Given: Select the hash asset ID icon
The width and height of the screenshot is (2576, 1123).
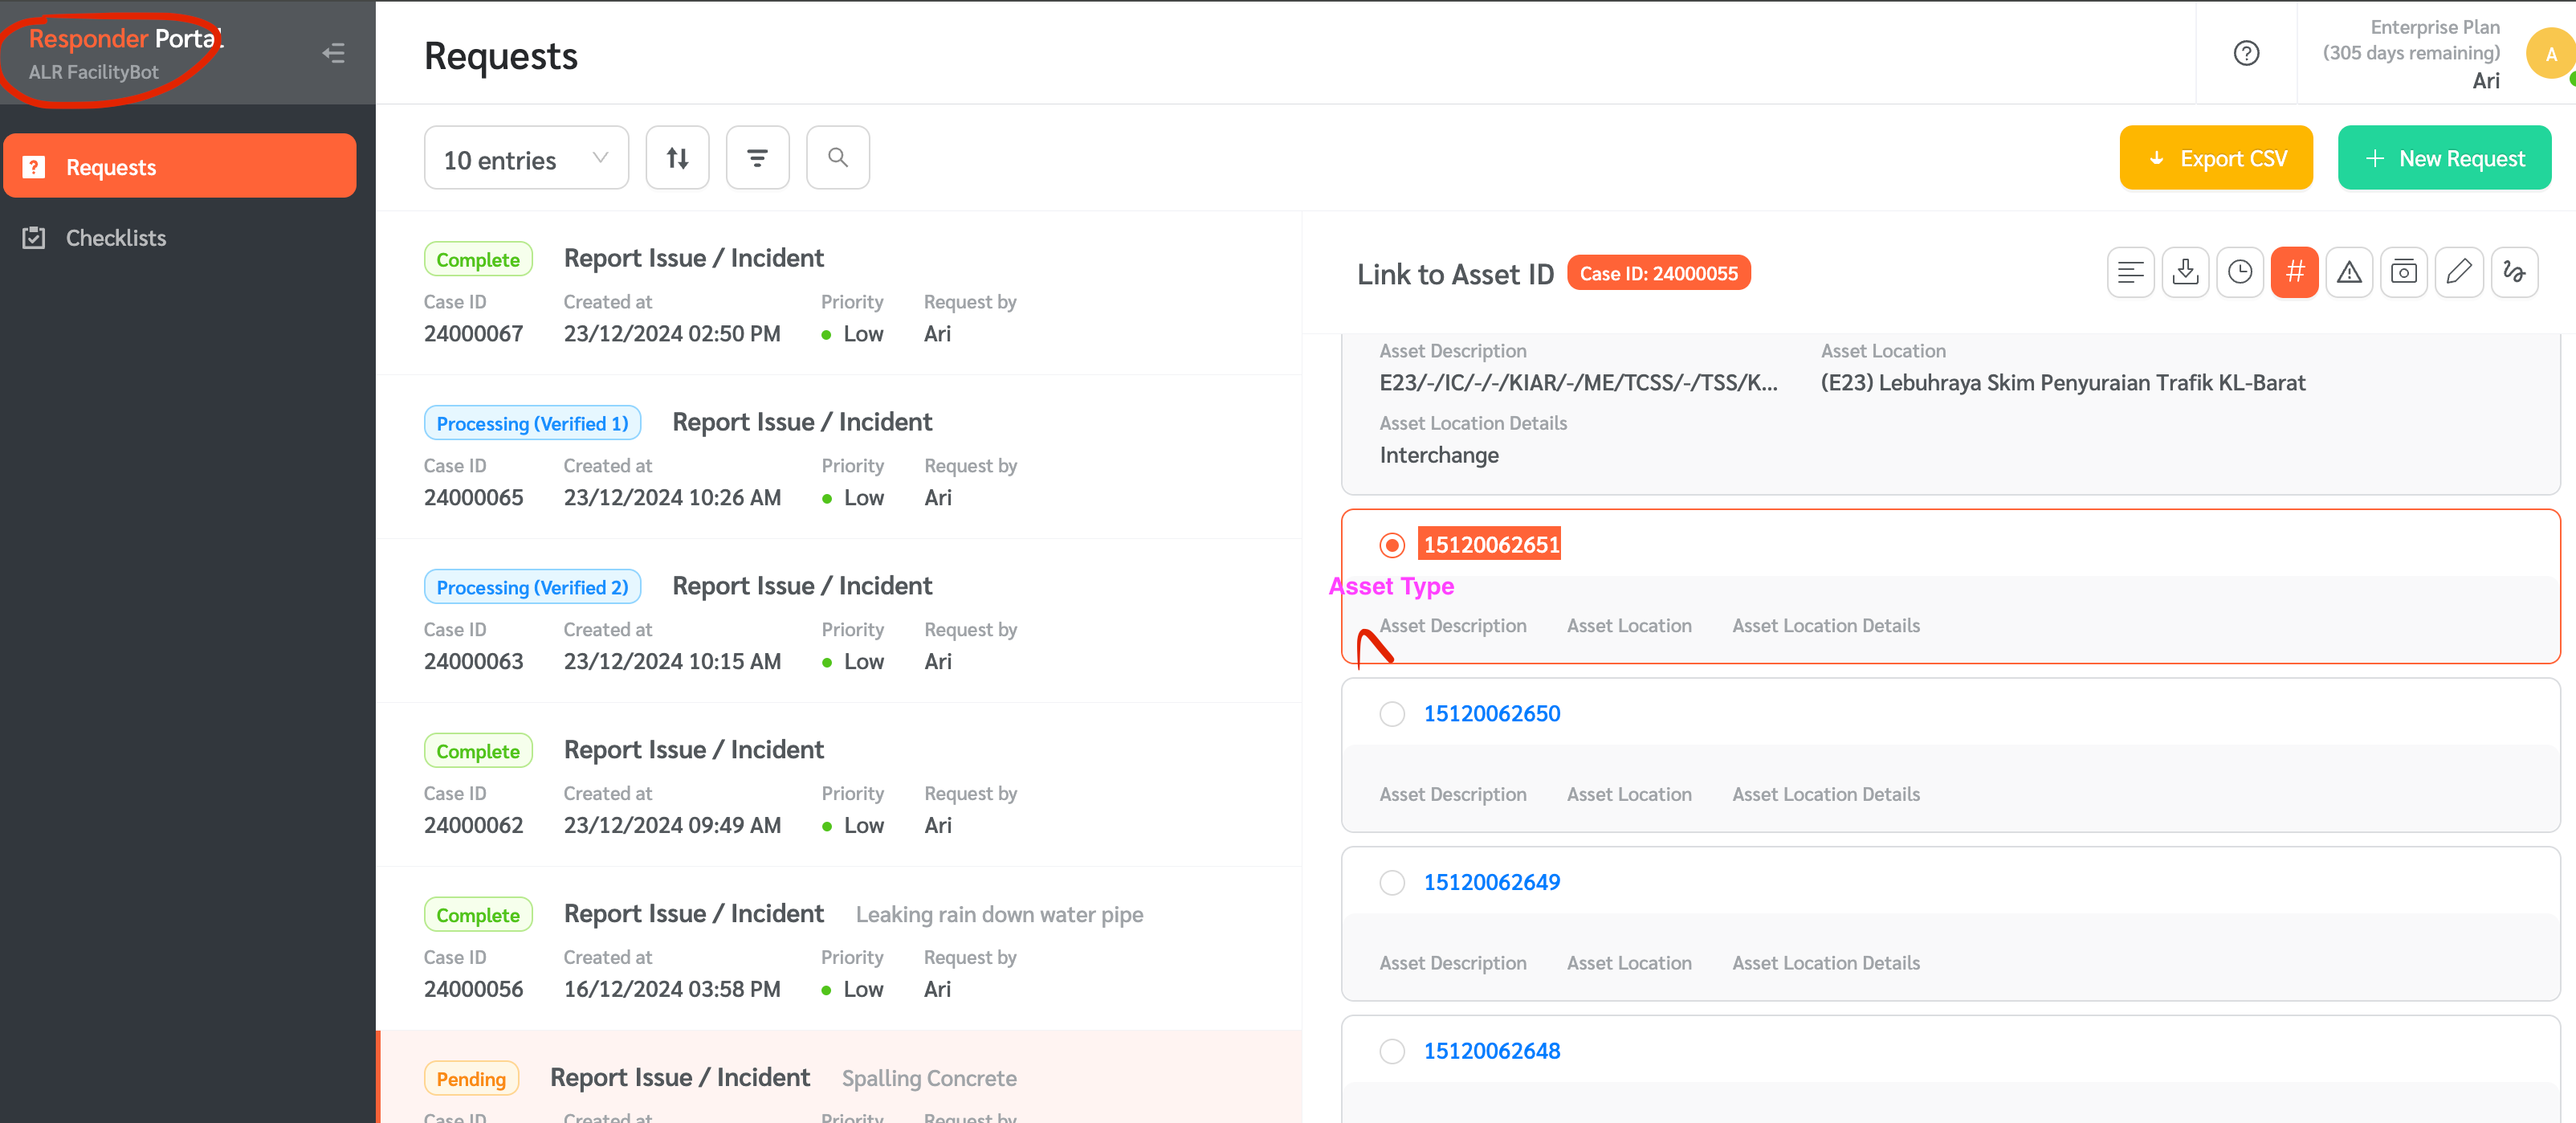Looking at the screenshot, I should 2294,272.
